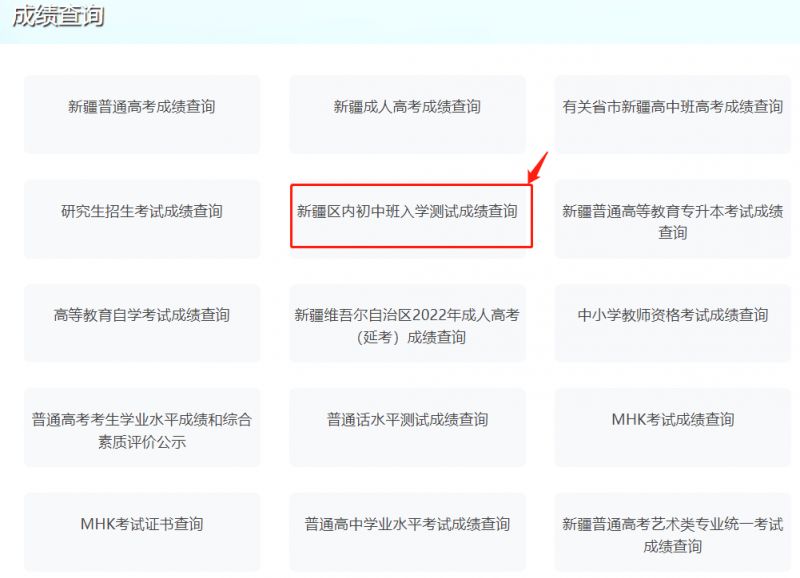Open MHK考试证书查询 card

(142, 532)
